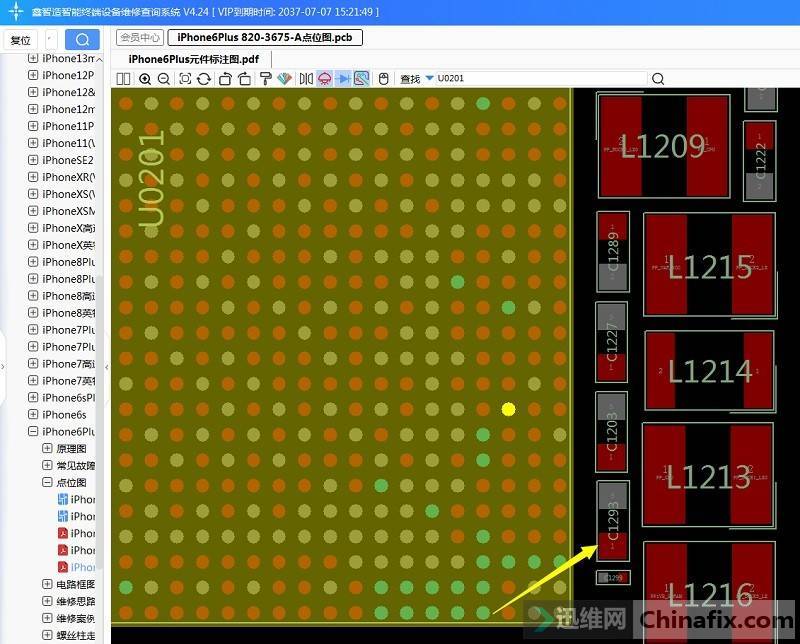The width and height of the screenshot is (800, 644).
Task: Click the zoom in magnifier icon
Action: pos(145,79)
